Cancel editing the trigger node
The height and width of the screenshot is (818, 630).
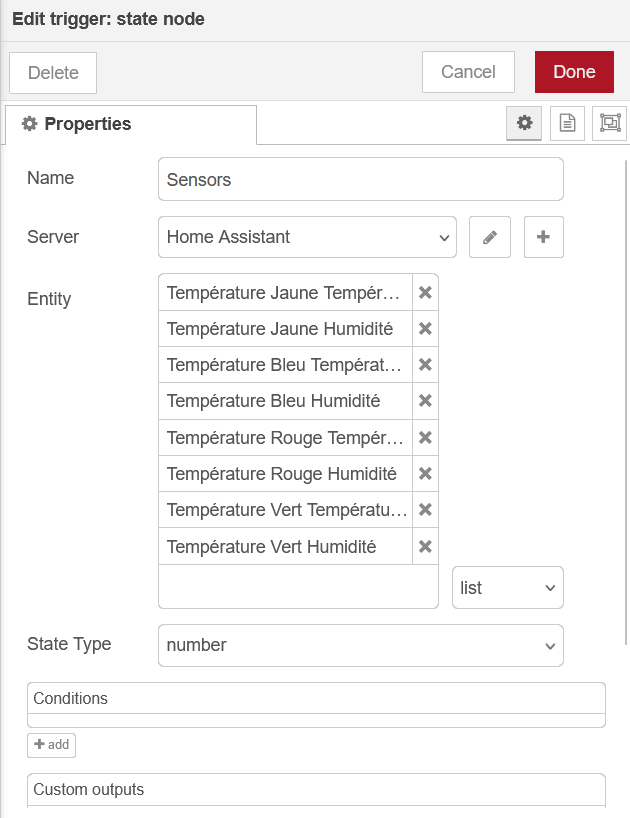click(x=468, y=72)
